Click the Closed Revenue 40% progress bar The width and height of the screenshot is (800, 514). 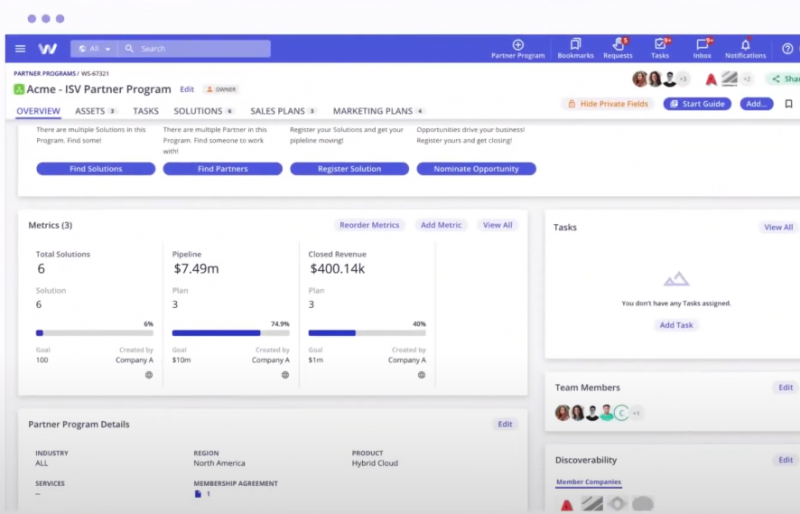pos(367,333)
